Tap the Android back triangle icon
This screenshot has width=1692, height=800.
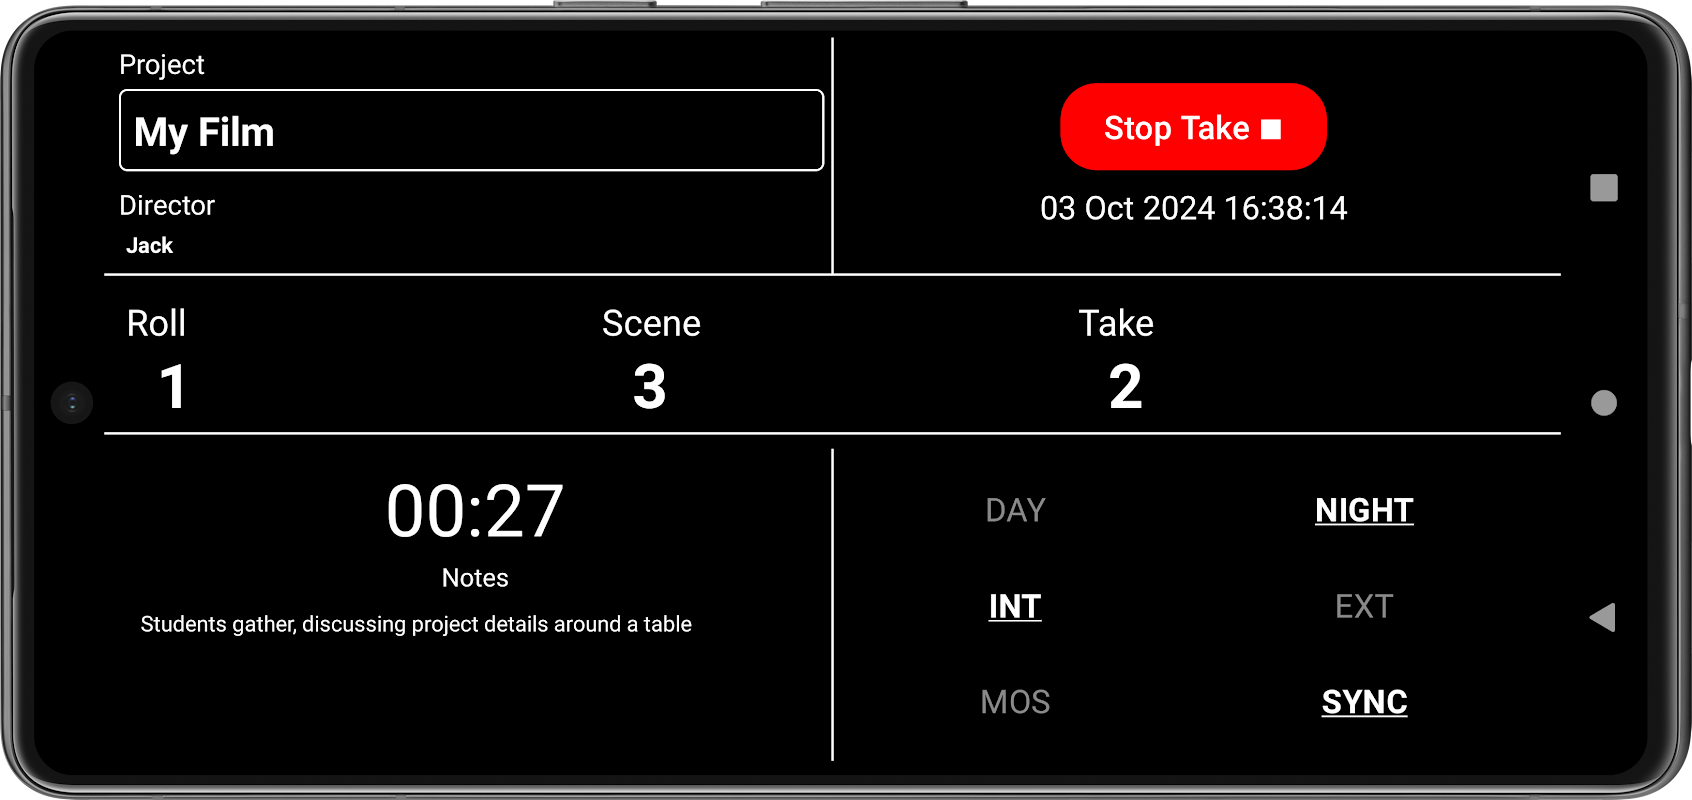(x=1603, y=617)
